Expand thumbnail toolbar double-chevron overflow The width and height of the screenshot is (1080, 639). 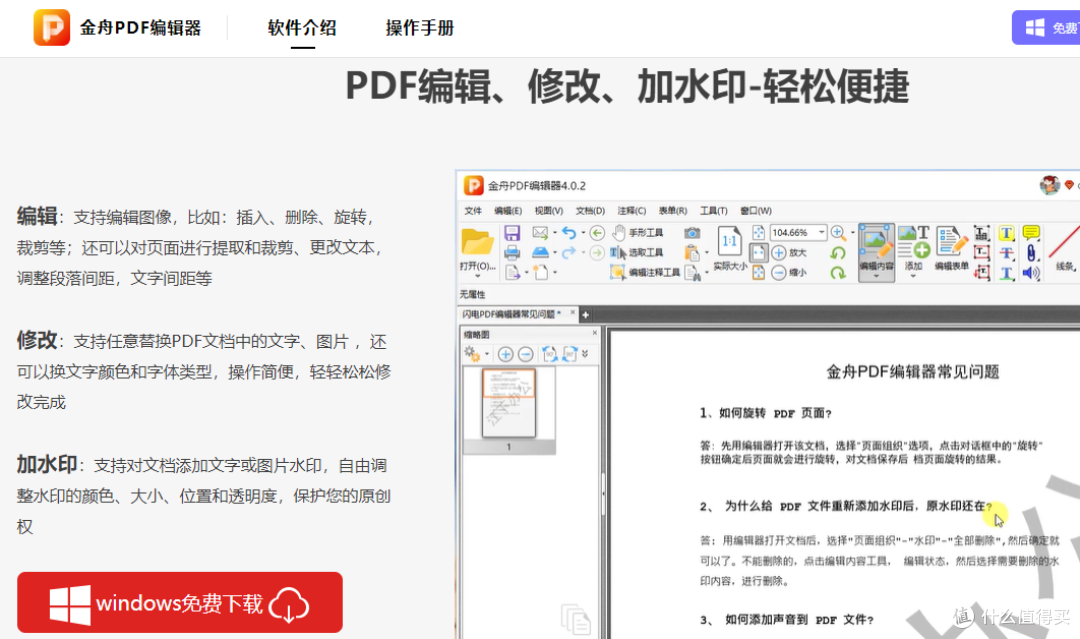(x=585, y=354)
